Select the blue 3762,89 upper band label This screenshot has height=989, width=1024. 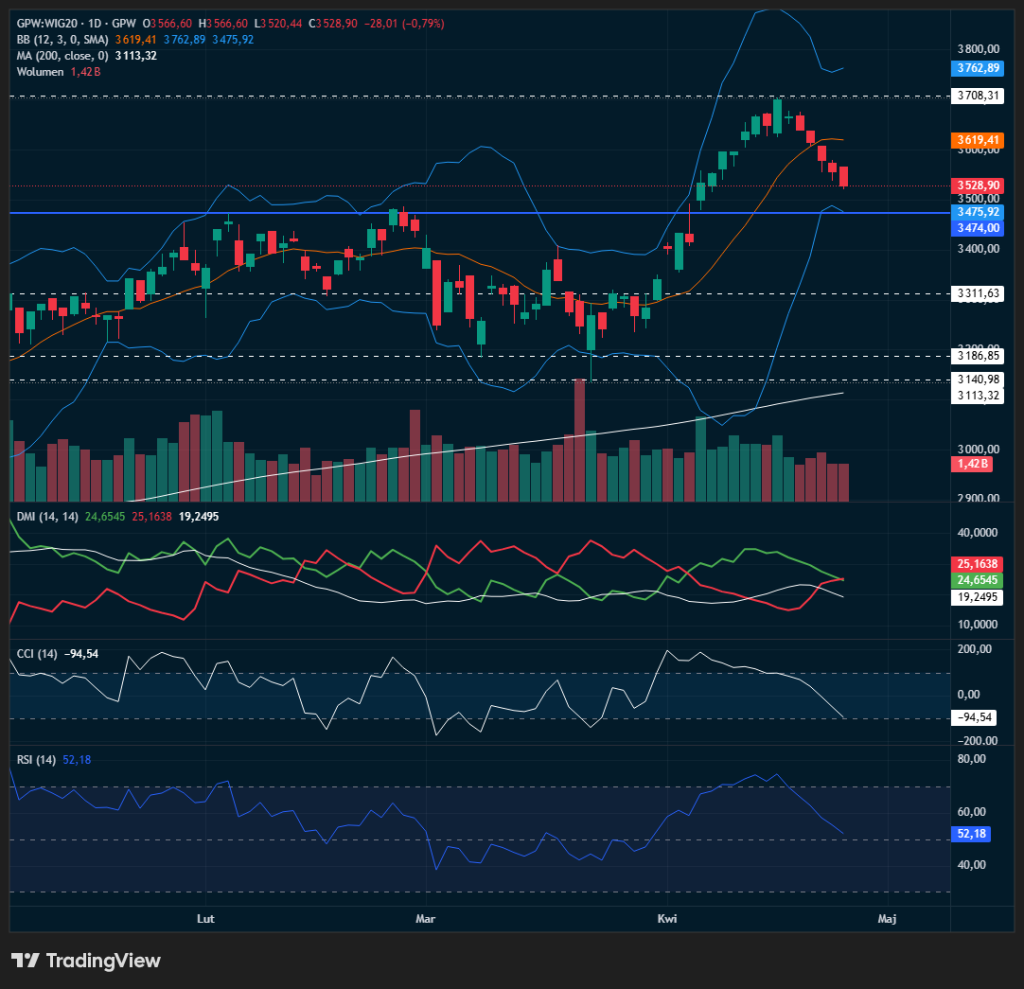point(978,68)
